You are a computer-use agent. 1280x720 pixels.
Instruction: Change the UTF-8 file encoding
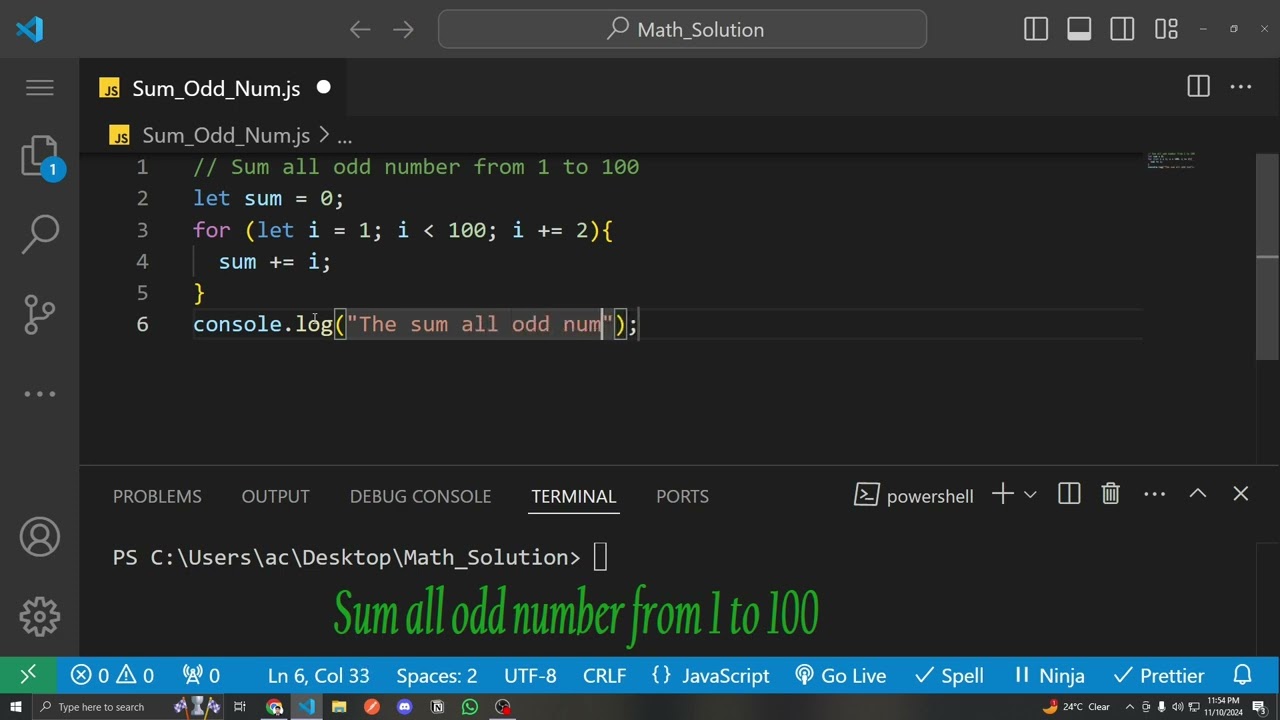coord(530,676)
